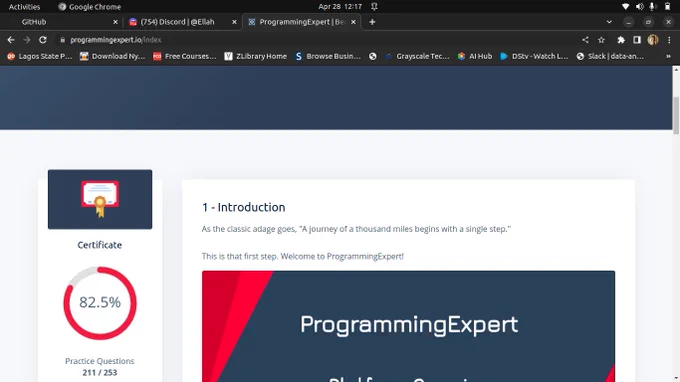The width and height of the screenshot is (680, 382).
Task: Click the microphone indicator icon
Action: [652, 7]
